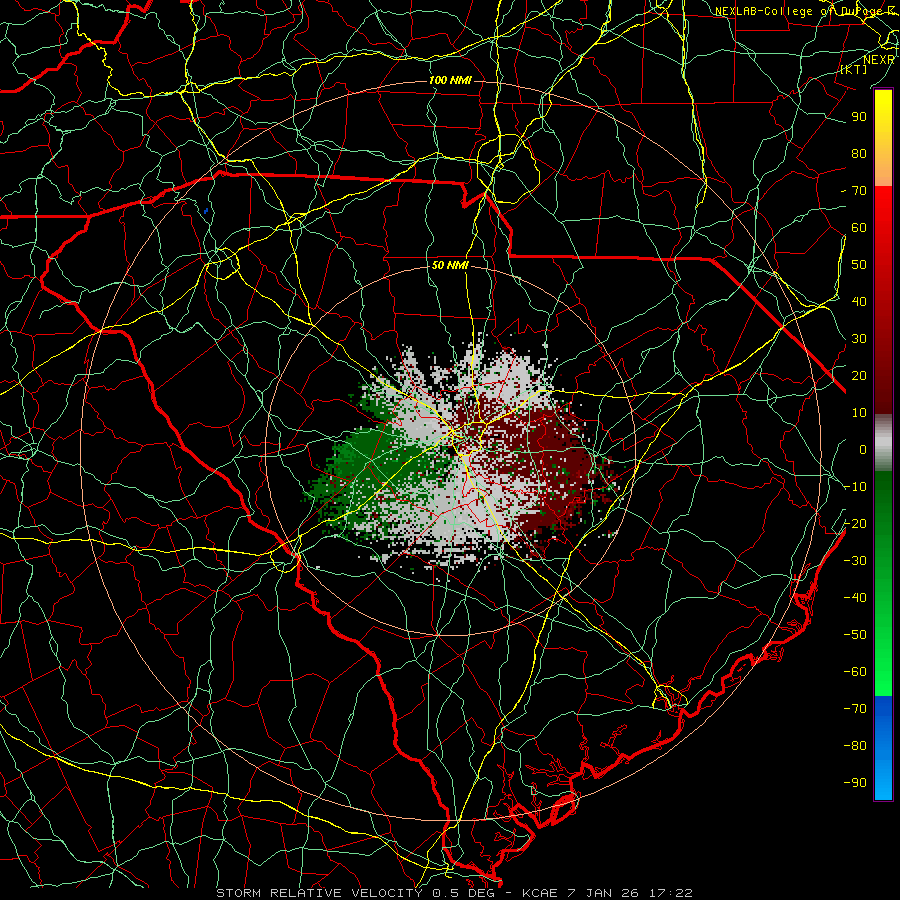Select the 50 value on velocity scale

tap(859, 265)
